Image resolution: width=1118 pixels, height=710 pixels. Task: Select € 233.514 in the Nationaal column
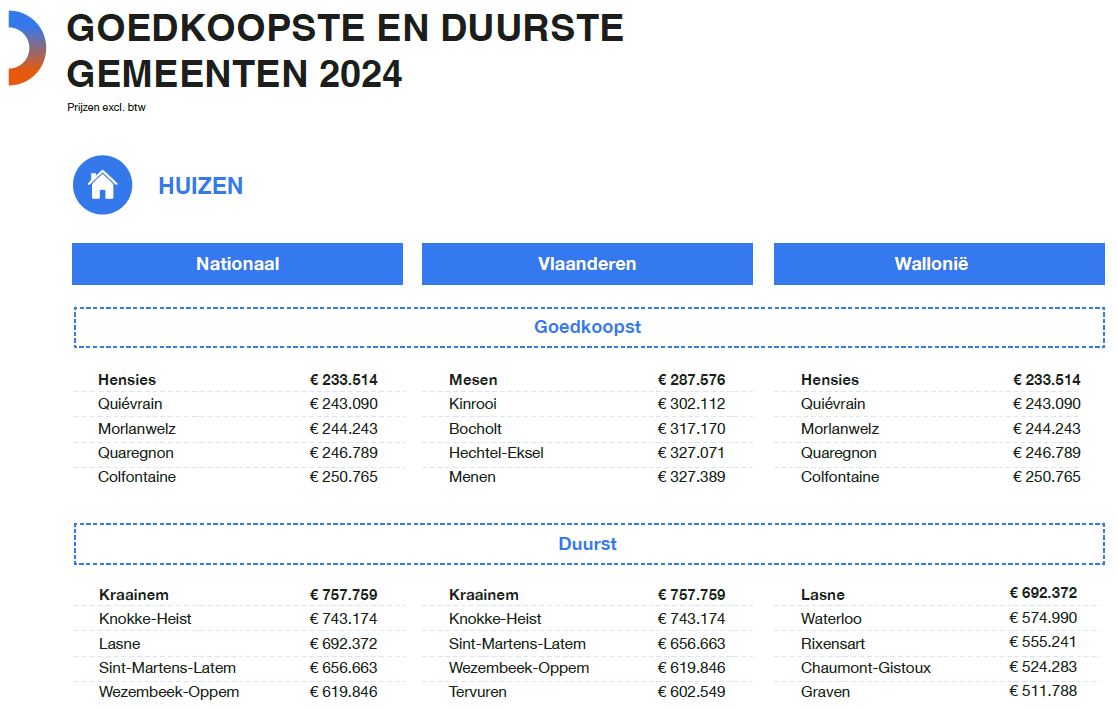[x=344, y=380]
